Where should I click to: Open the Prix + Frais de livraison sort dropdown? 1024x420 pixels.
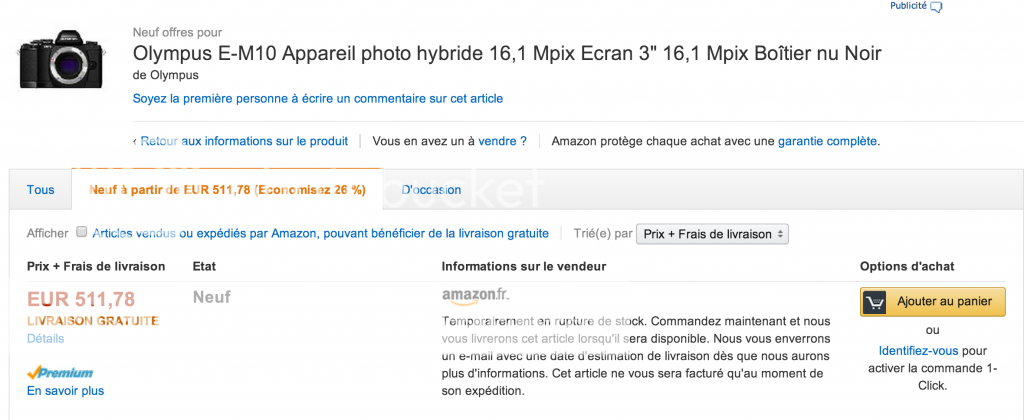click(713, 234)
